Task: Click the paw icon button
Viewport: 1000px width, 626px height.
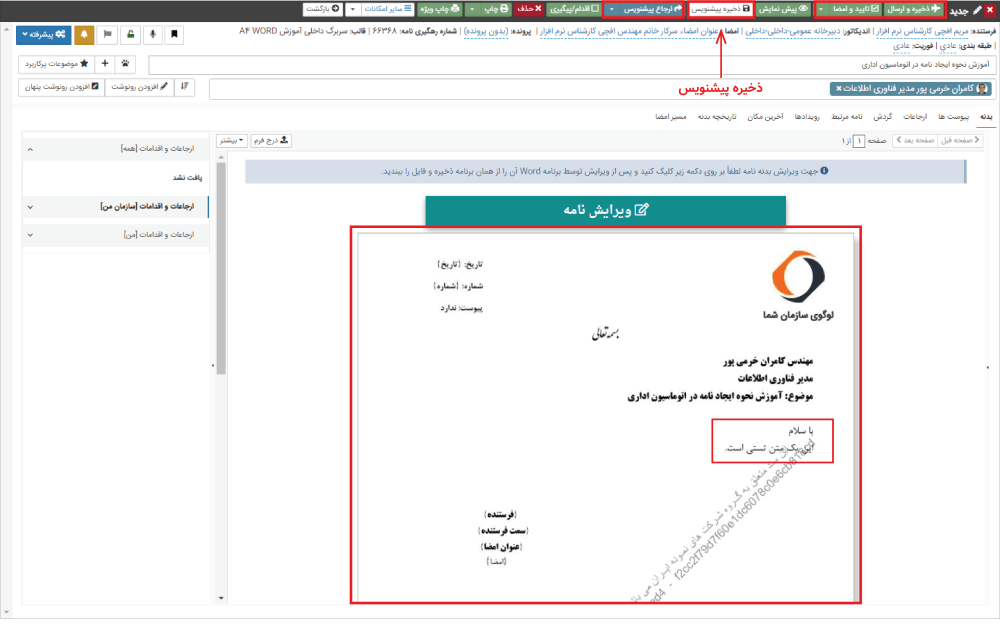Action: coord(126,64)
